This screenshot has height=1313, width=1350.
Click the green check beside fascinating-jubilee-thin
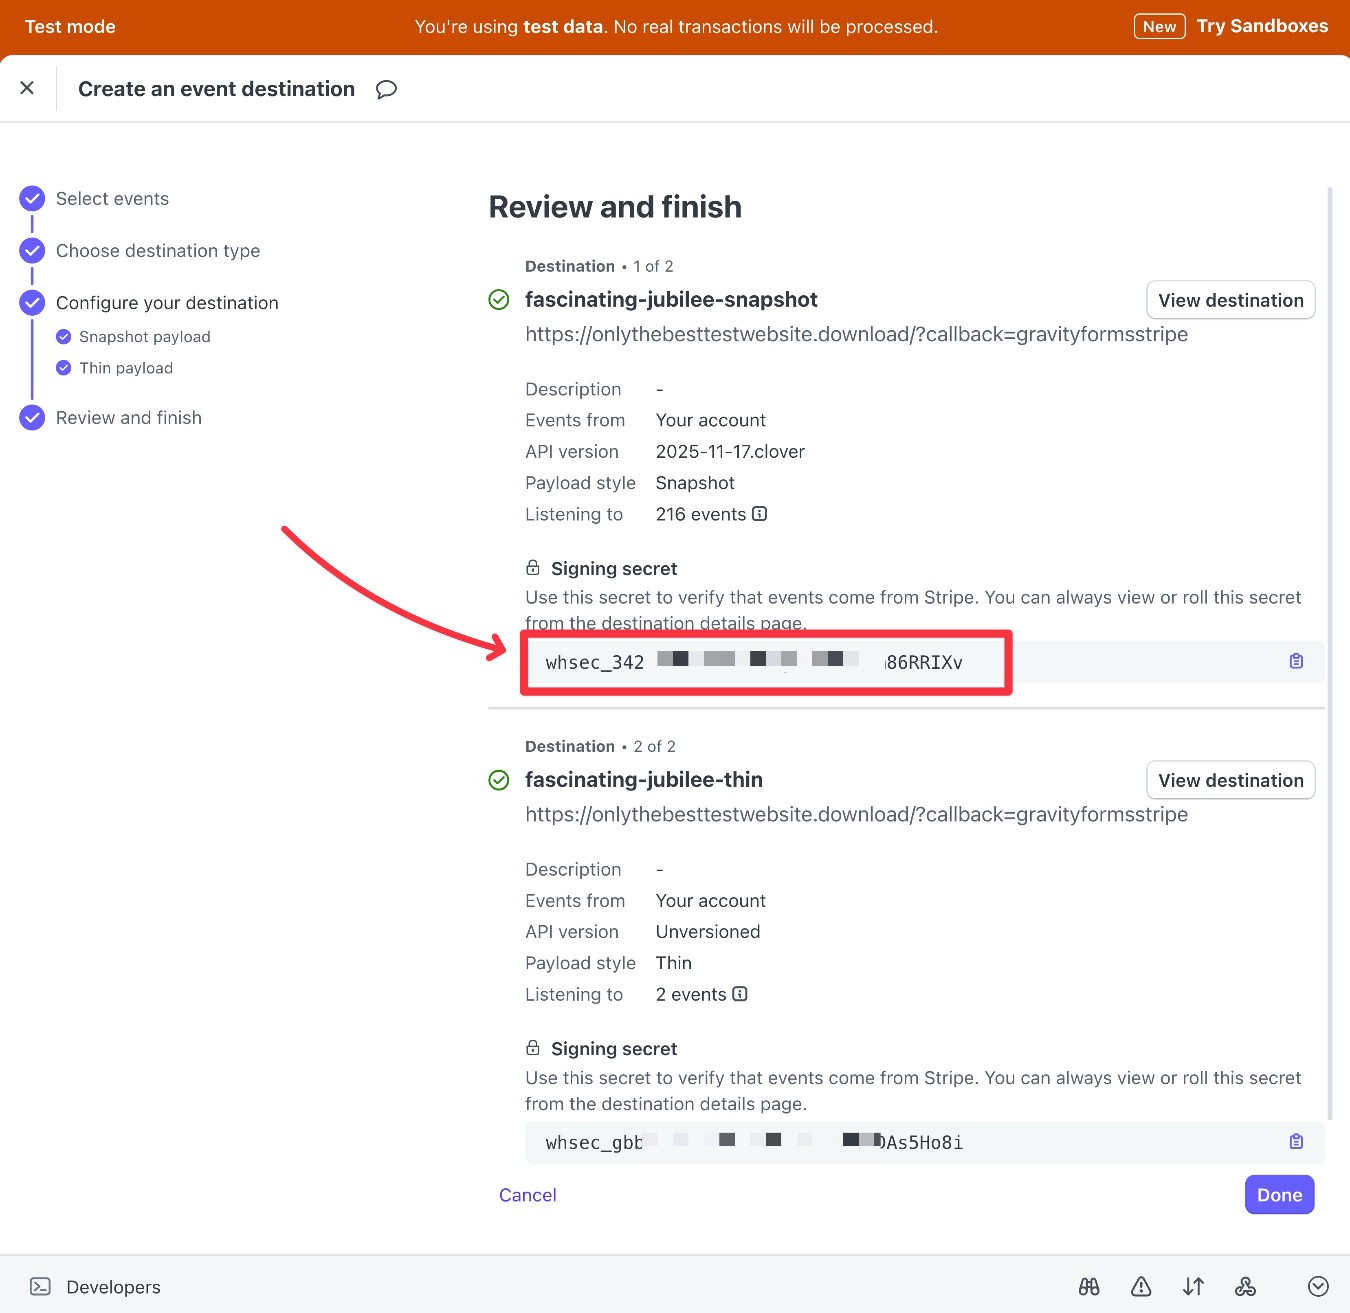point(498,780)
